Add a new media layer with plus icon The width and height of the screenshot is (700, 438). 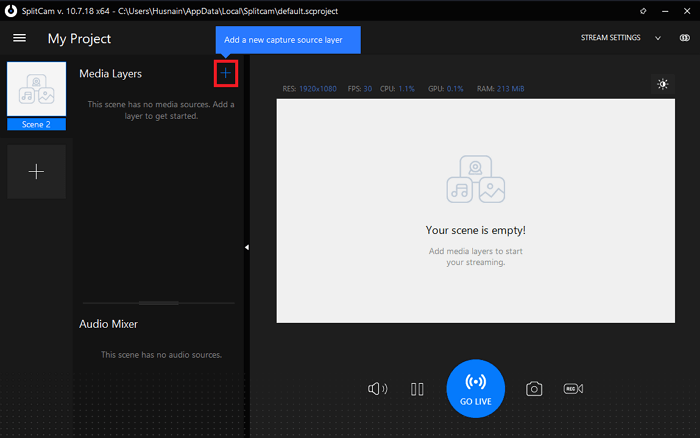pyautogui.click(x=225, y=73)
